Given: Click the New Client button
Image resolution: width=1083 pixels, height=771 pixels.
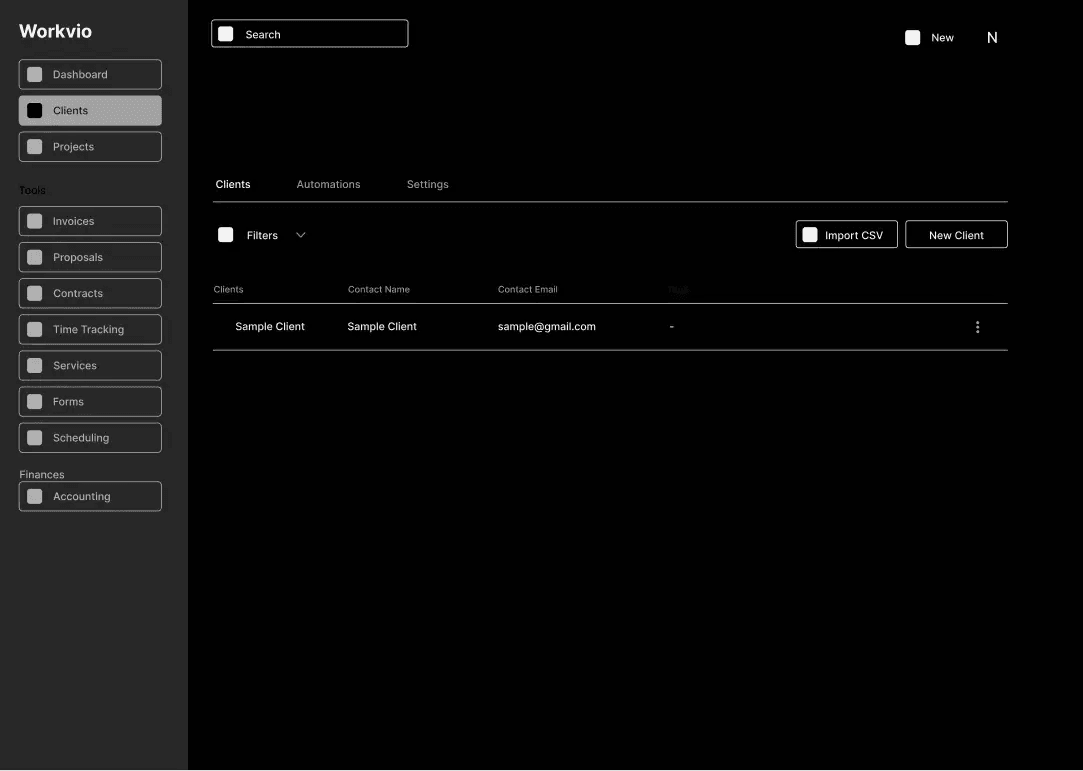Looking at the screenshot, I should pyautogui.click(x=956, y=235).
